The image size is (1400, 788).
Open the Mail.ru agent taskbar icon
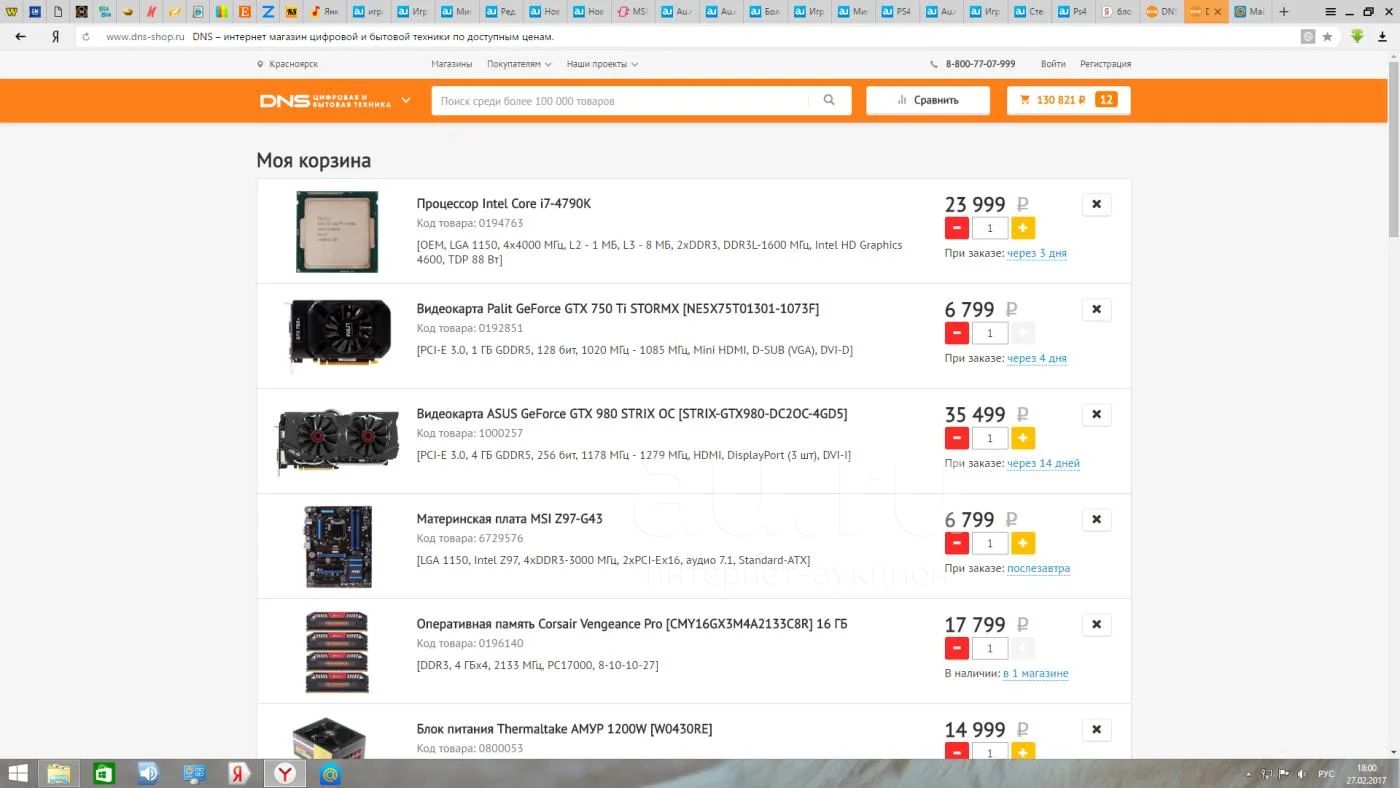(x=329, y=773)
